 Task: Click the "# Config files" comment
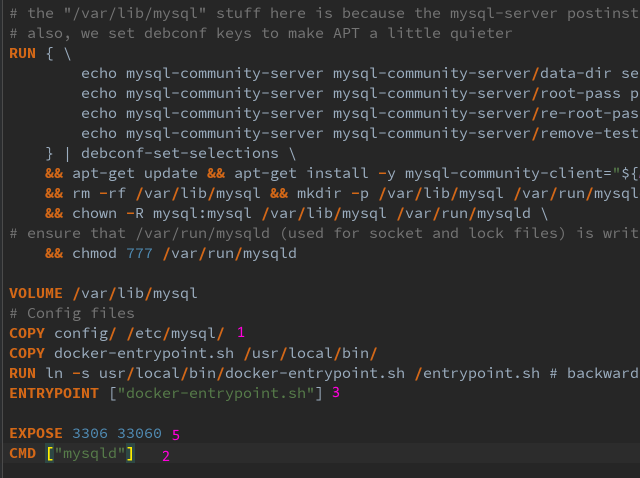(x=72, y=313)
